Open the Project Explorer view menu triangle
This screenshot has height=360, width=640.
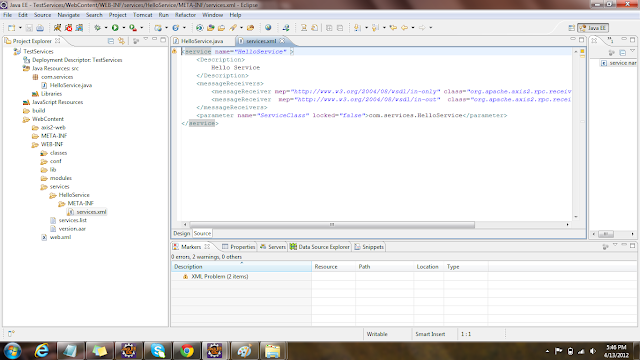[x=145, y=40]
